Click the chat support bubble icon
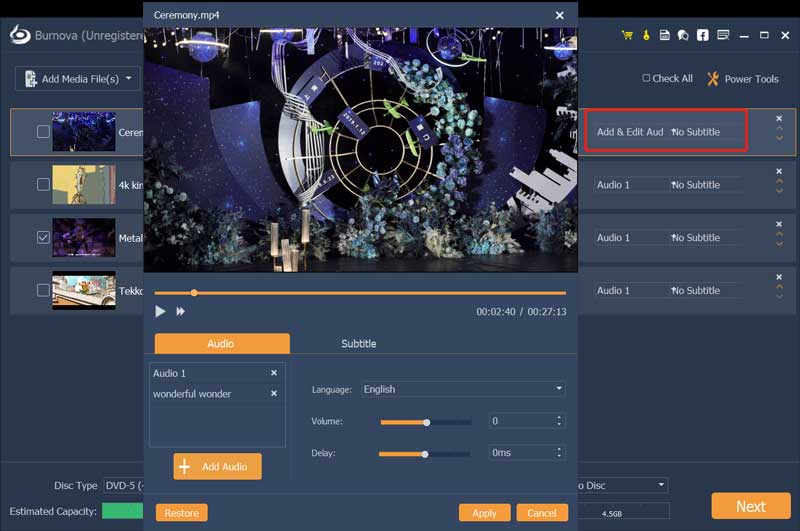Viewport: 800px width, 531px height. click(x=683, y=35)
